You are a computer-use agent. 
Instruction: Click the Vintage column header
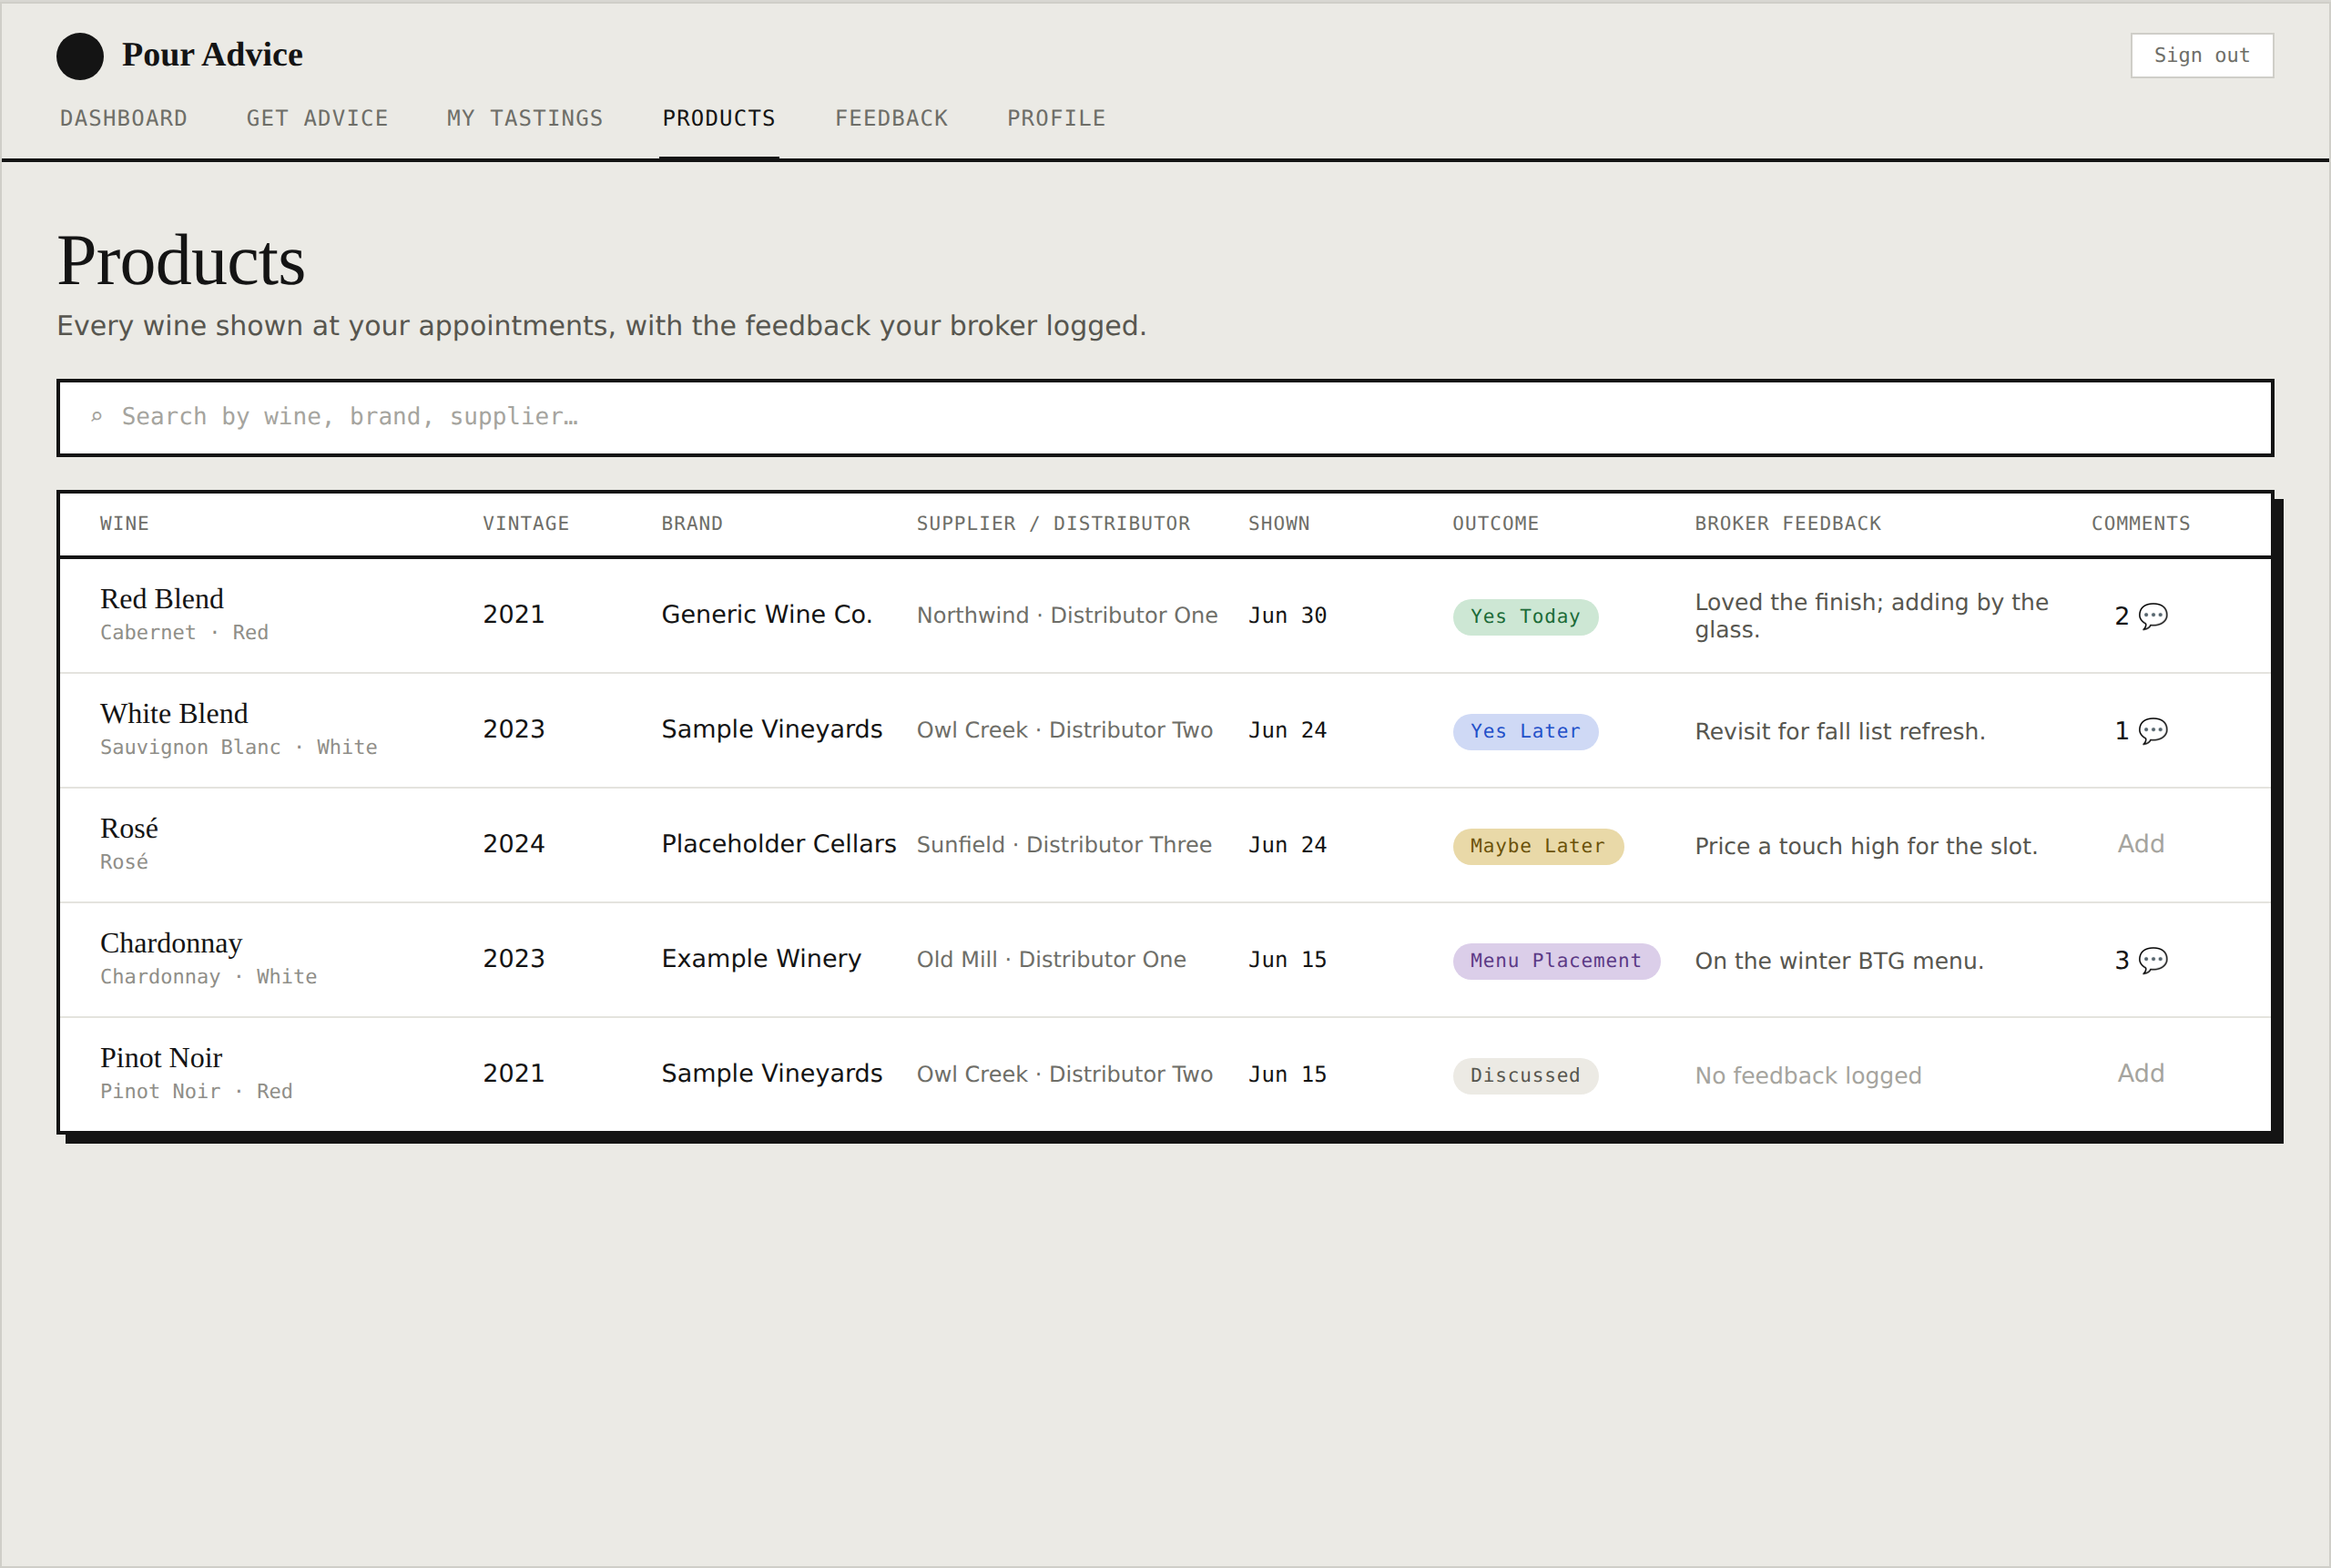point(526,523)
